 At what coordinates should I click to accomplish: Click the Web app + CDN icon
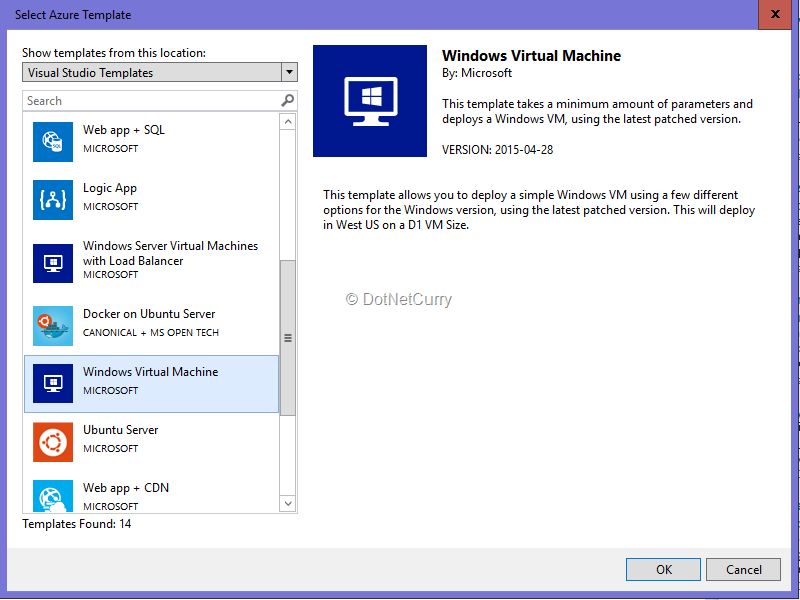click(x=53, y=495)
